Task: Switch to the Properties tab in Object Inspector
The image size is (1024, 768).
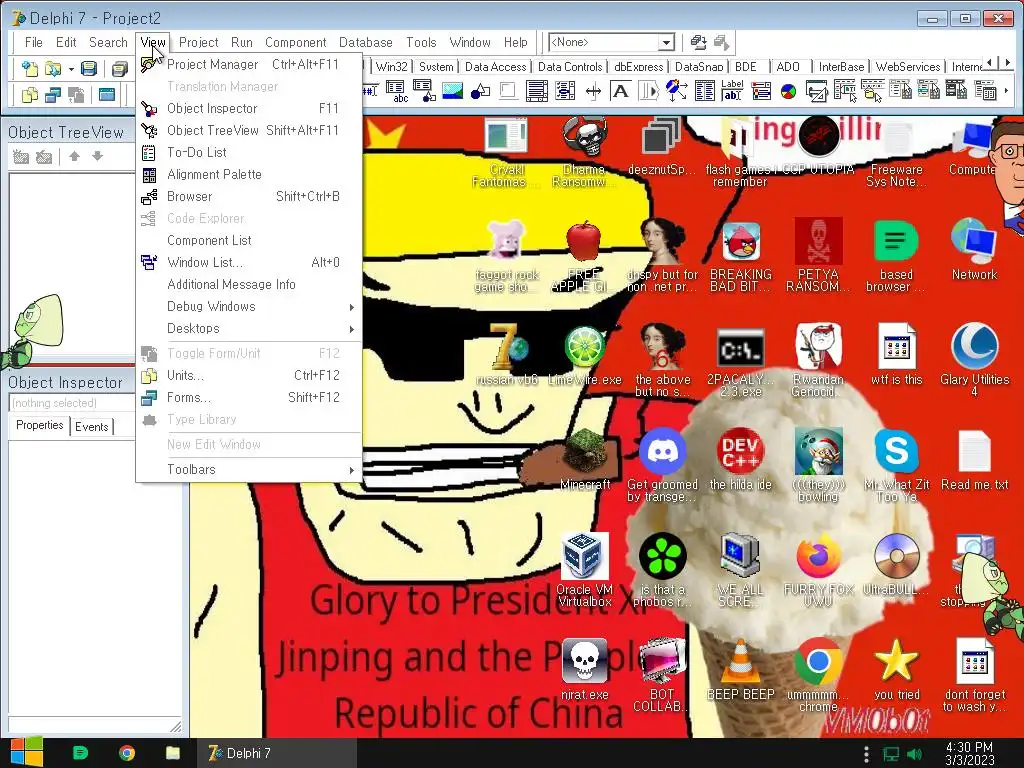Action: pyautogui.click(x=40, y=425)
